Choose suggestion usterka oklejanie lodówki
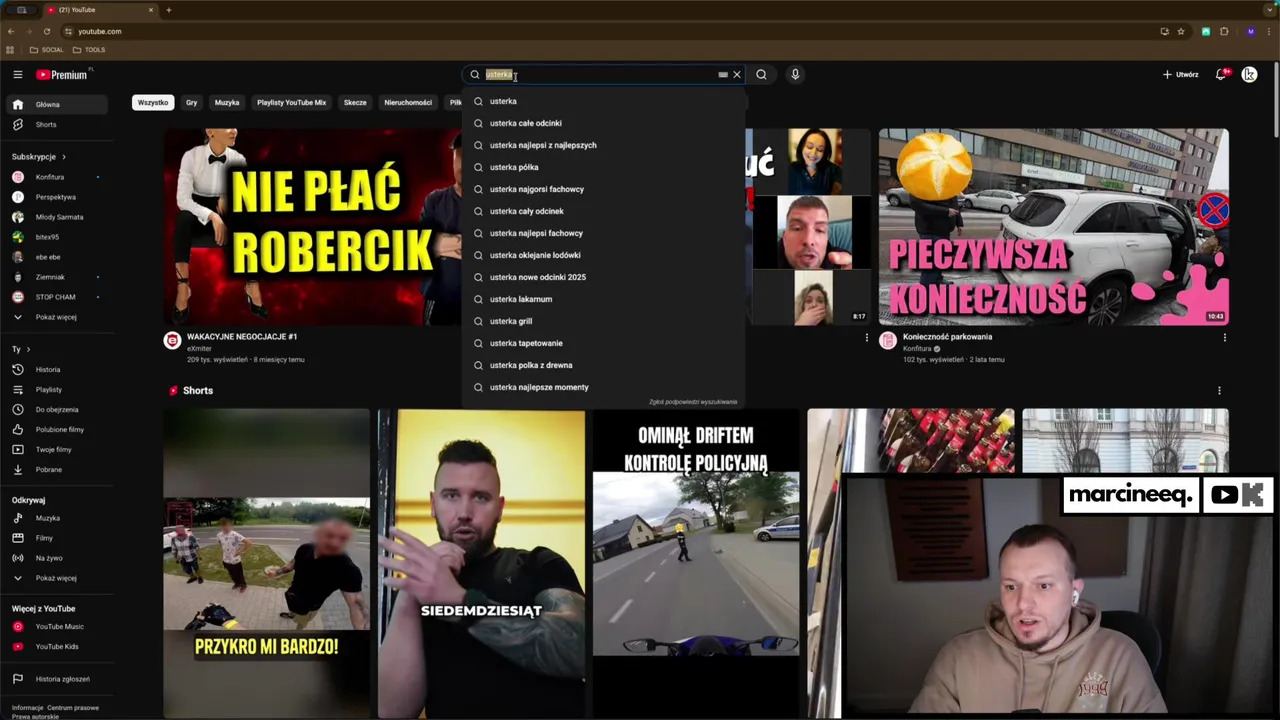This screenshot has height=720, width=1280. [603, 255]
